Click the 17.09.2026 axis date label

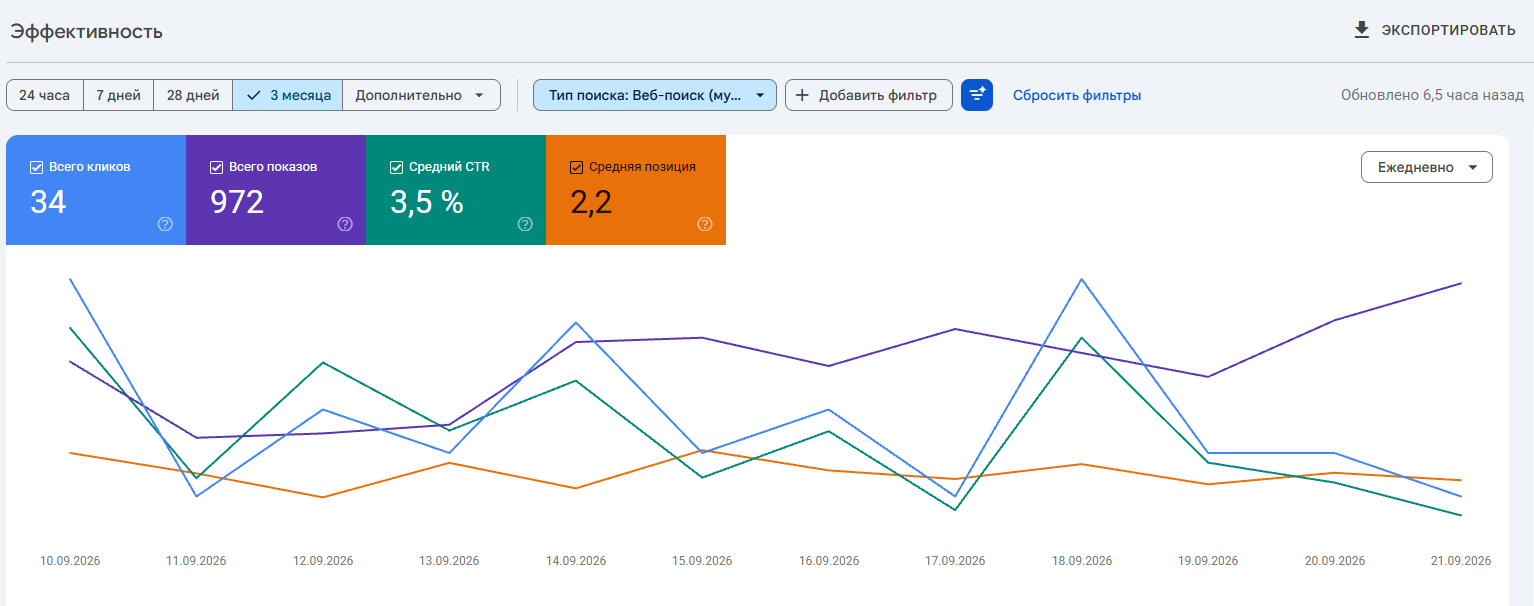click(x=955, y=561)
